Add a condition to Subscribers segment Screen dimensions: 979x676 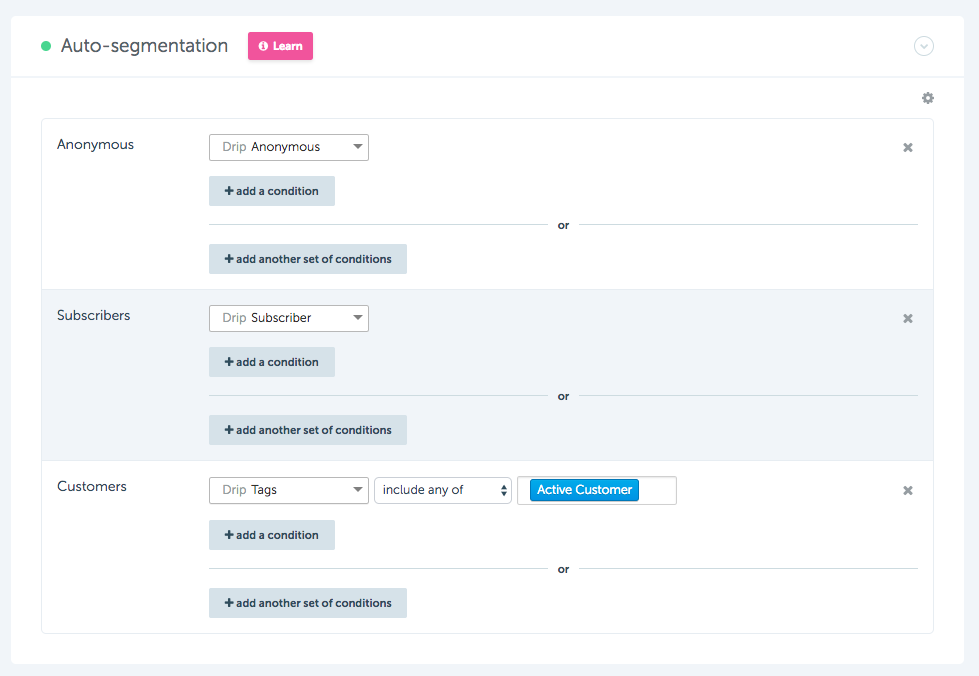(x=272, y=362)
